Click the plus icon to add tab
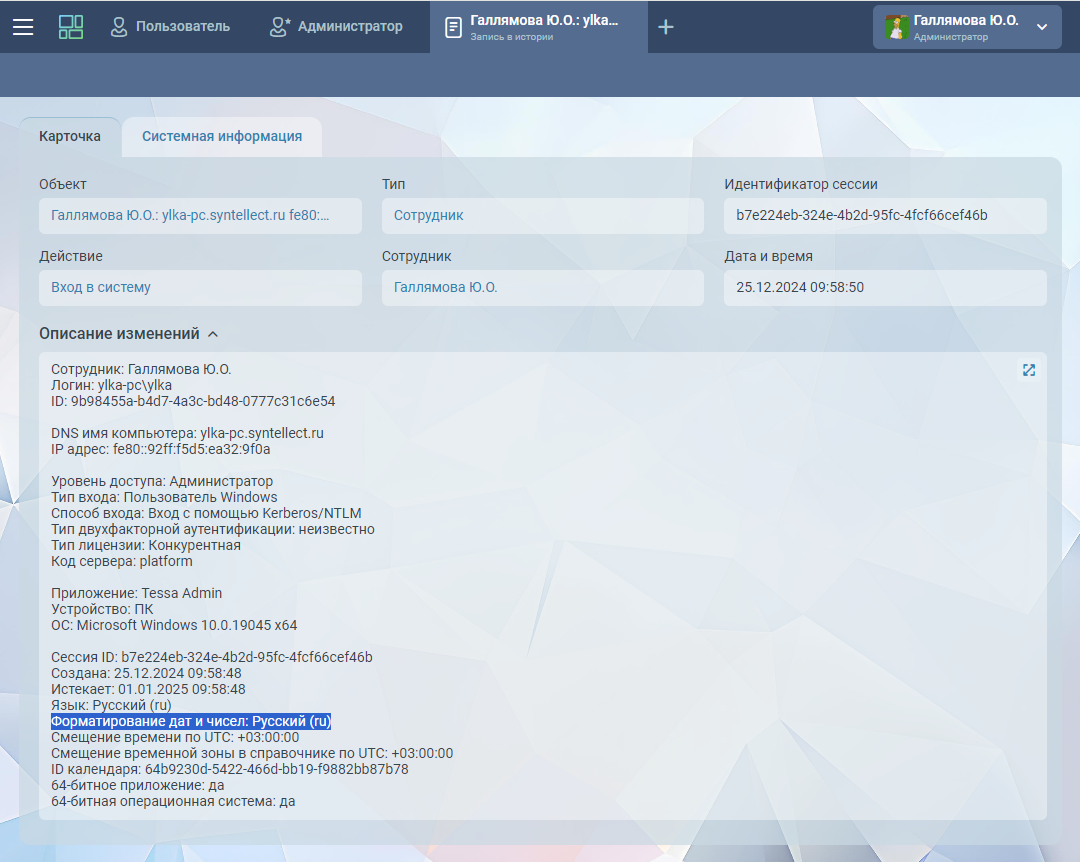Viewport: 1080px width, 862px height. pyautogui.click(x=666, y=27)
